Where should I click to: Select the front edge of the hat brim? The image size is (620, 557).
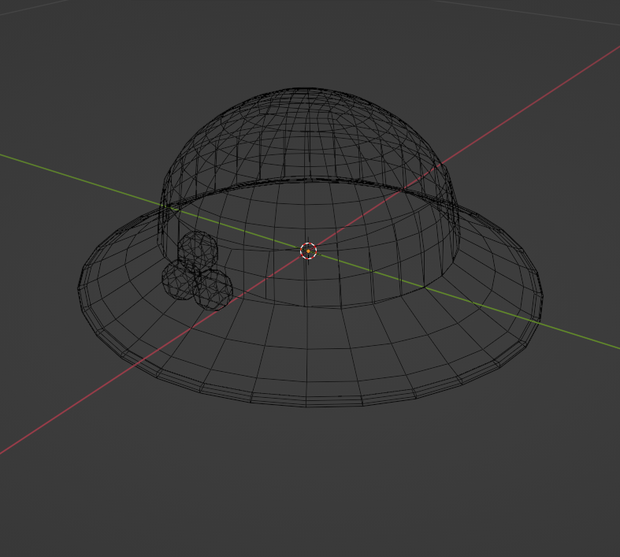click(308, 404)
